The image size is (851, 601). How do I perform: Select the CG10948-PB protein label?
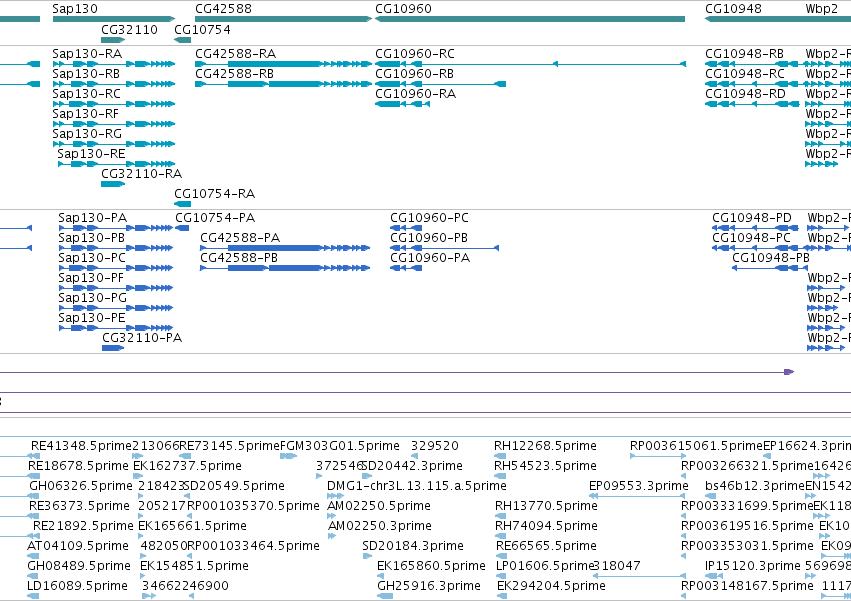click(x=771, y=258)
